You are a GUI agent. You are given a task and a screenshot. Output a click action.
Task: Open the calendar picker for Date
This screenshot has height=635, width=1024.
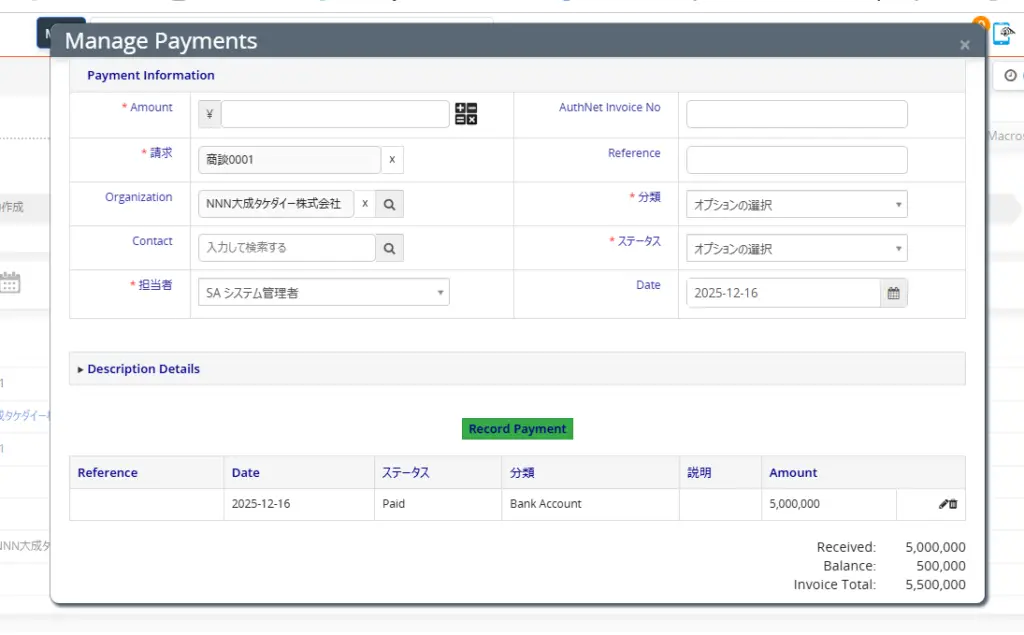coord(893,293)
